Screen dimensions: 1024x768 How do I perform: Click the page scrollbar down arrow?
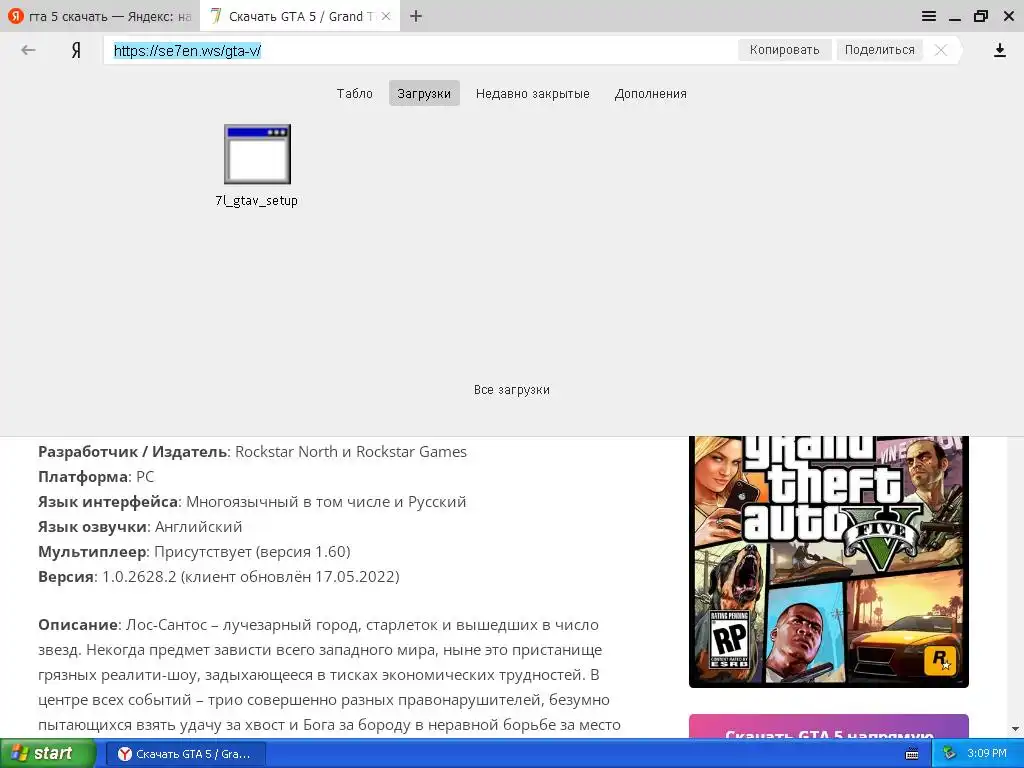pyautogui.click(x=1016, y=729)
